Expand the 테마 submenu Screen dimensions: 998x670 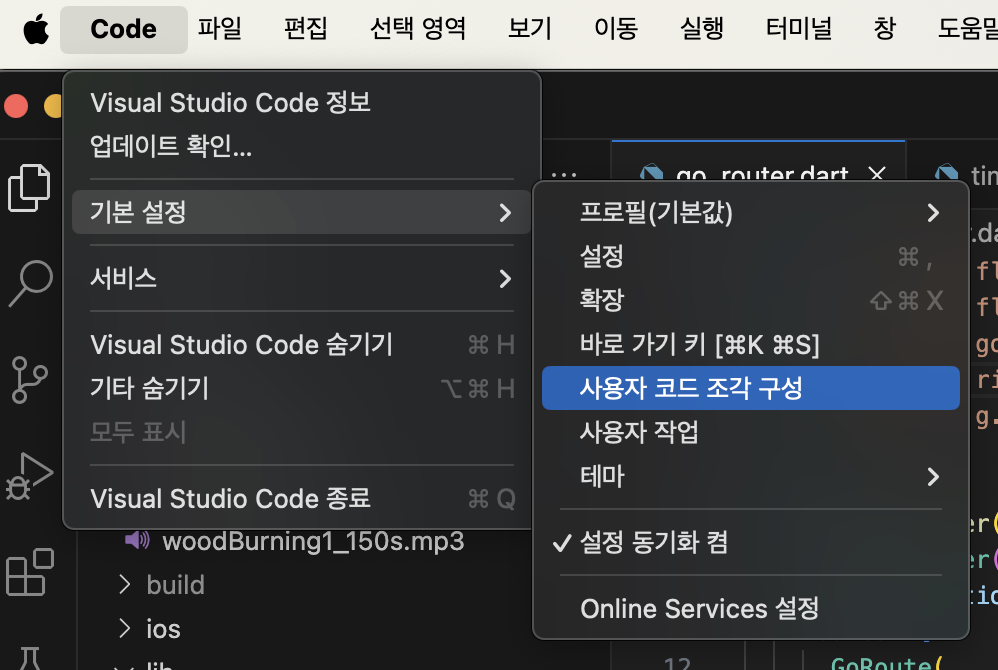pos(750,476)
